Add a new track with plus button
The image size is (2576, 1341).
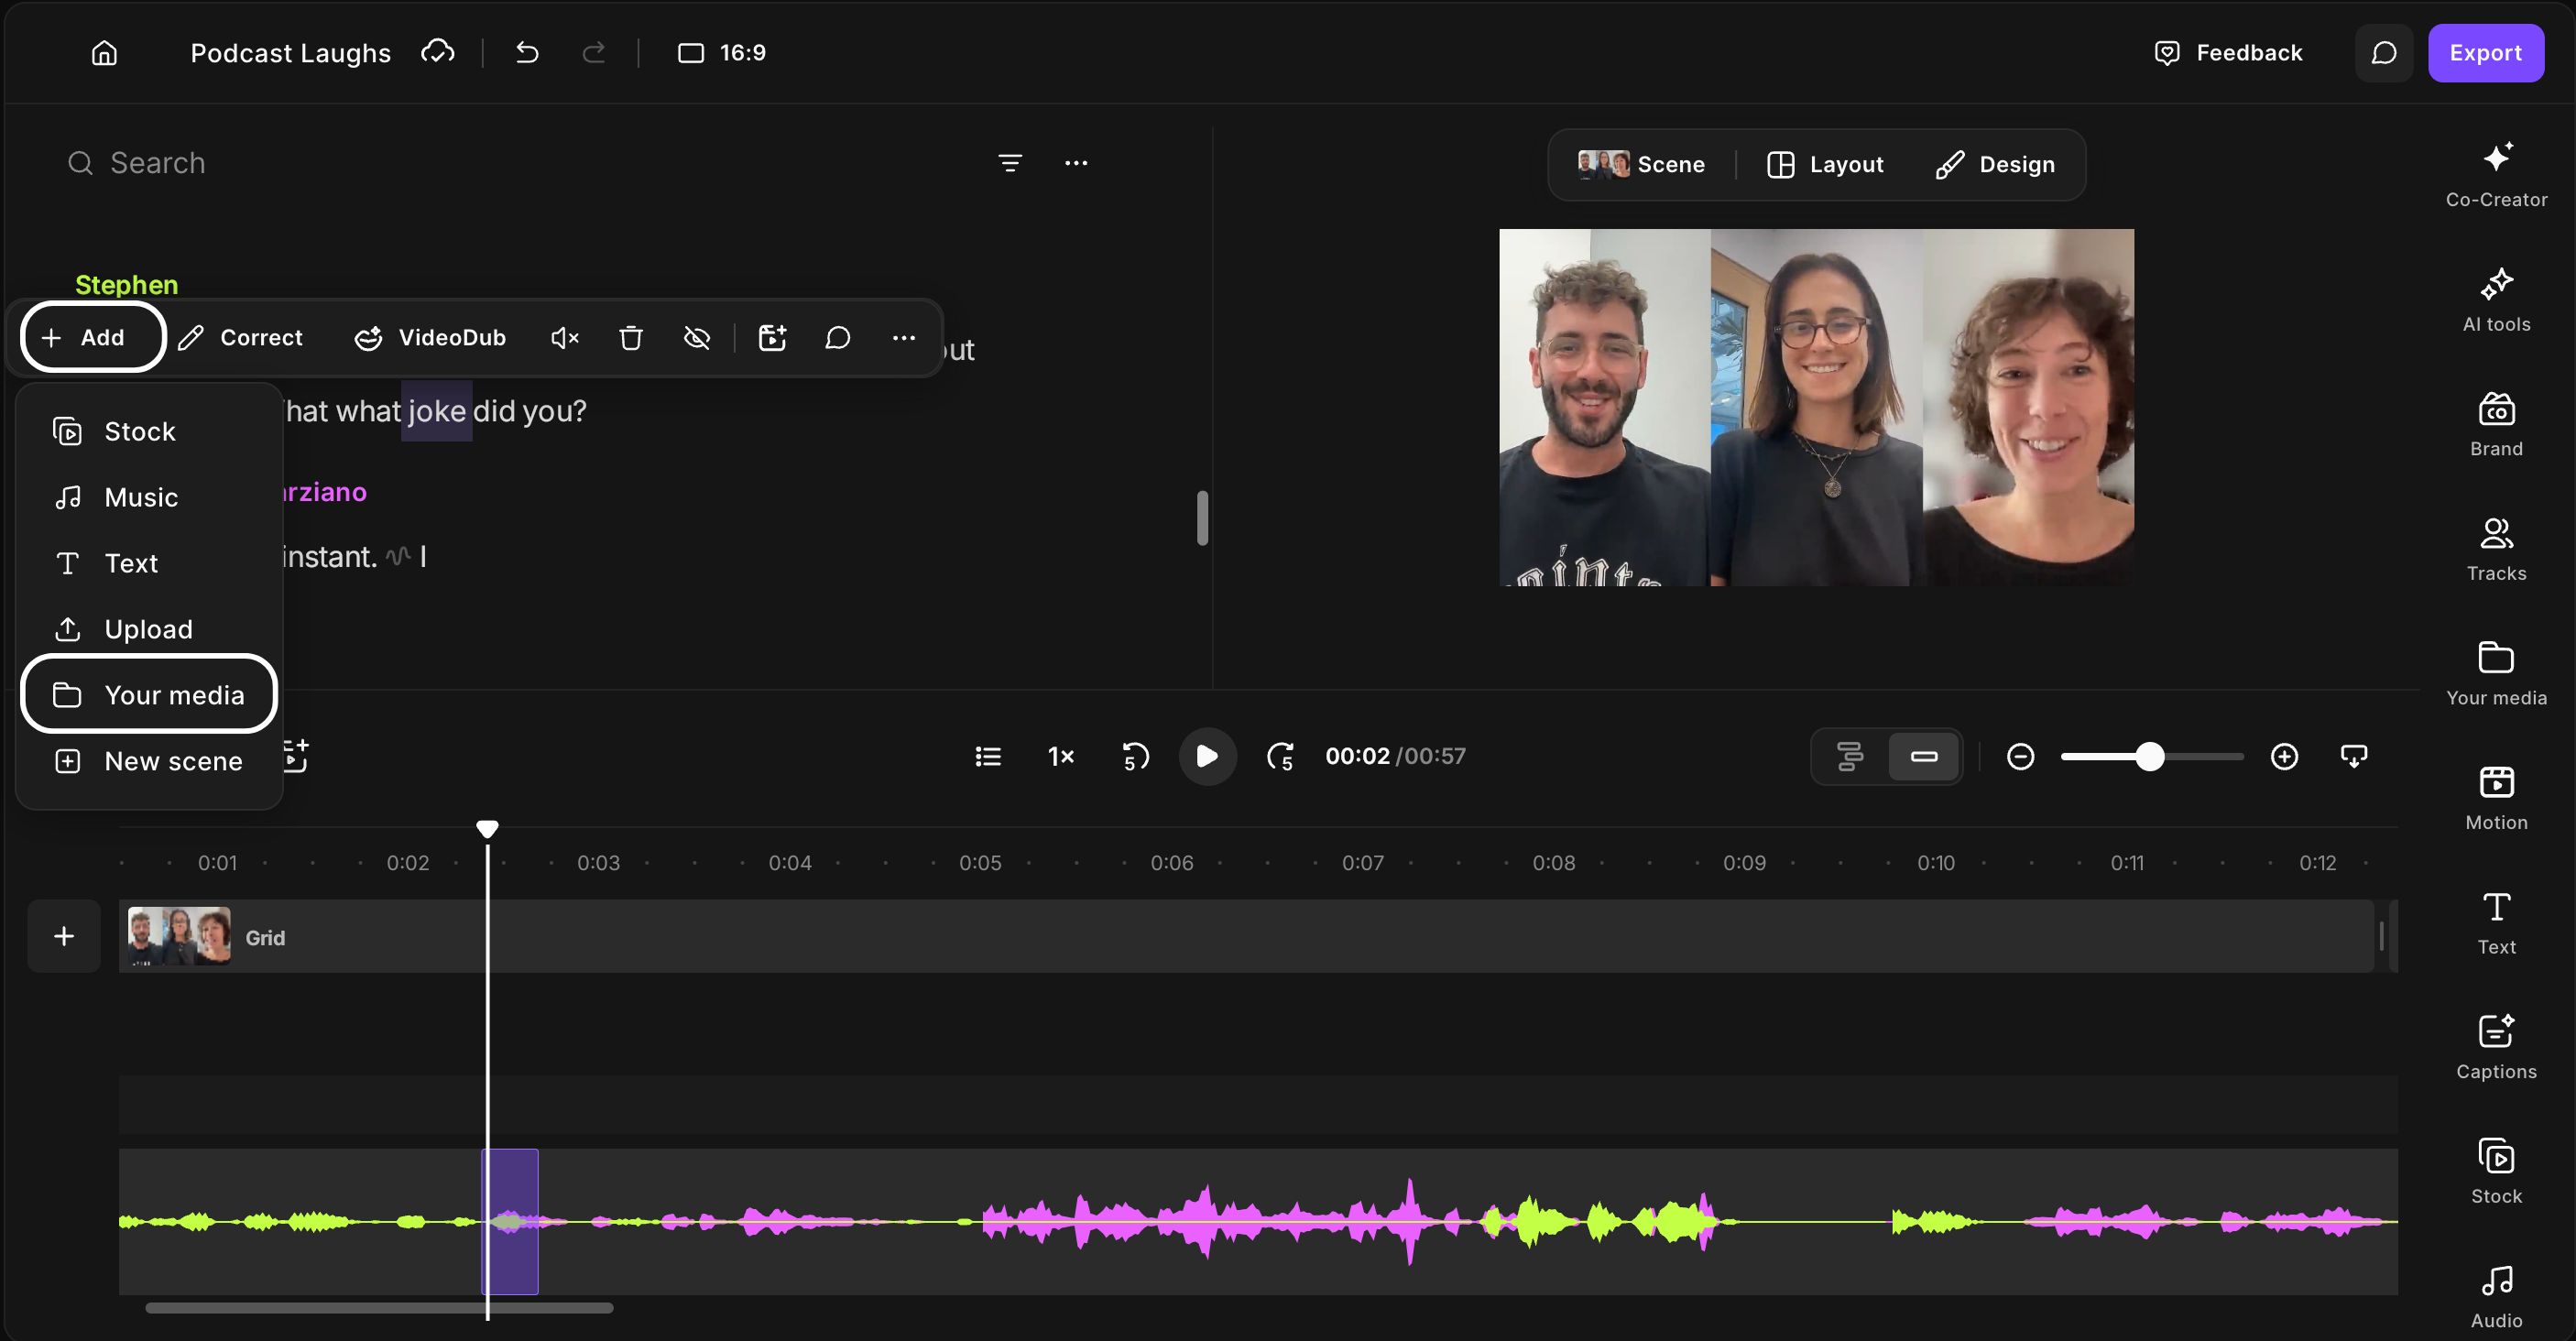pos(64,936)
